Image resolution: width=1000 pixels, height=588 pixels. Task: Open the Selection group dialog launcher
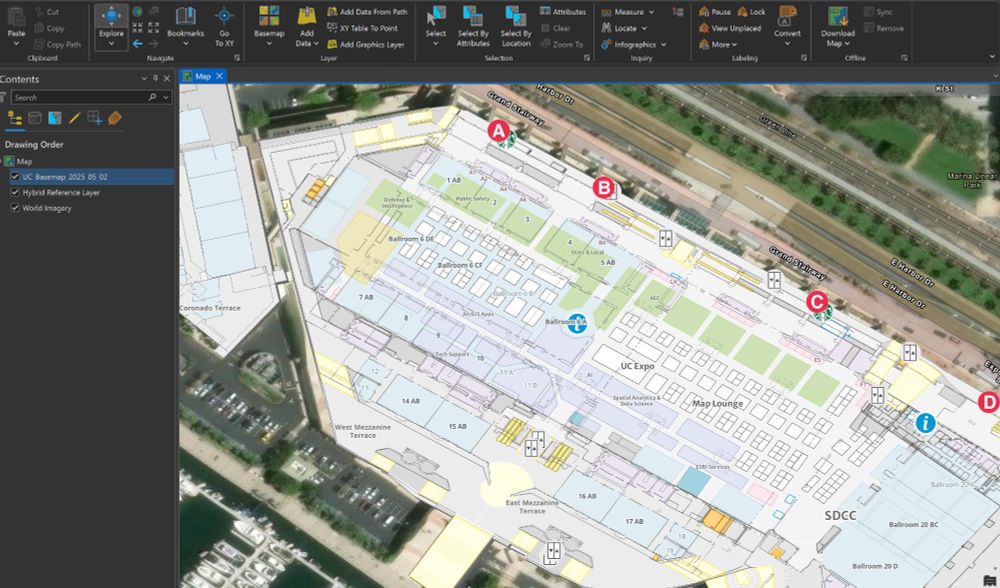tap(587, 58)
